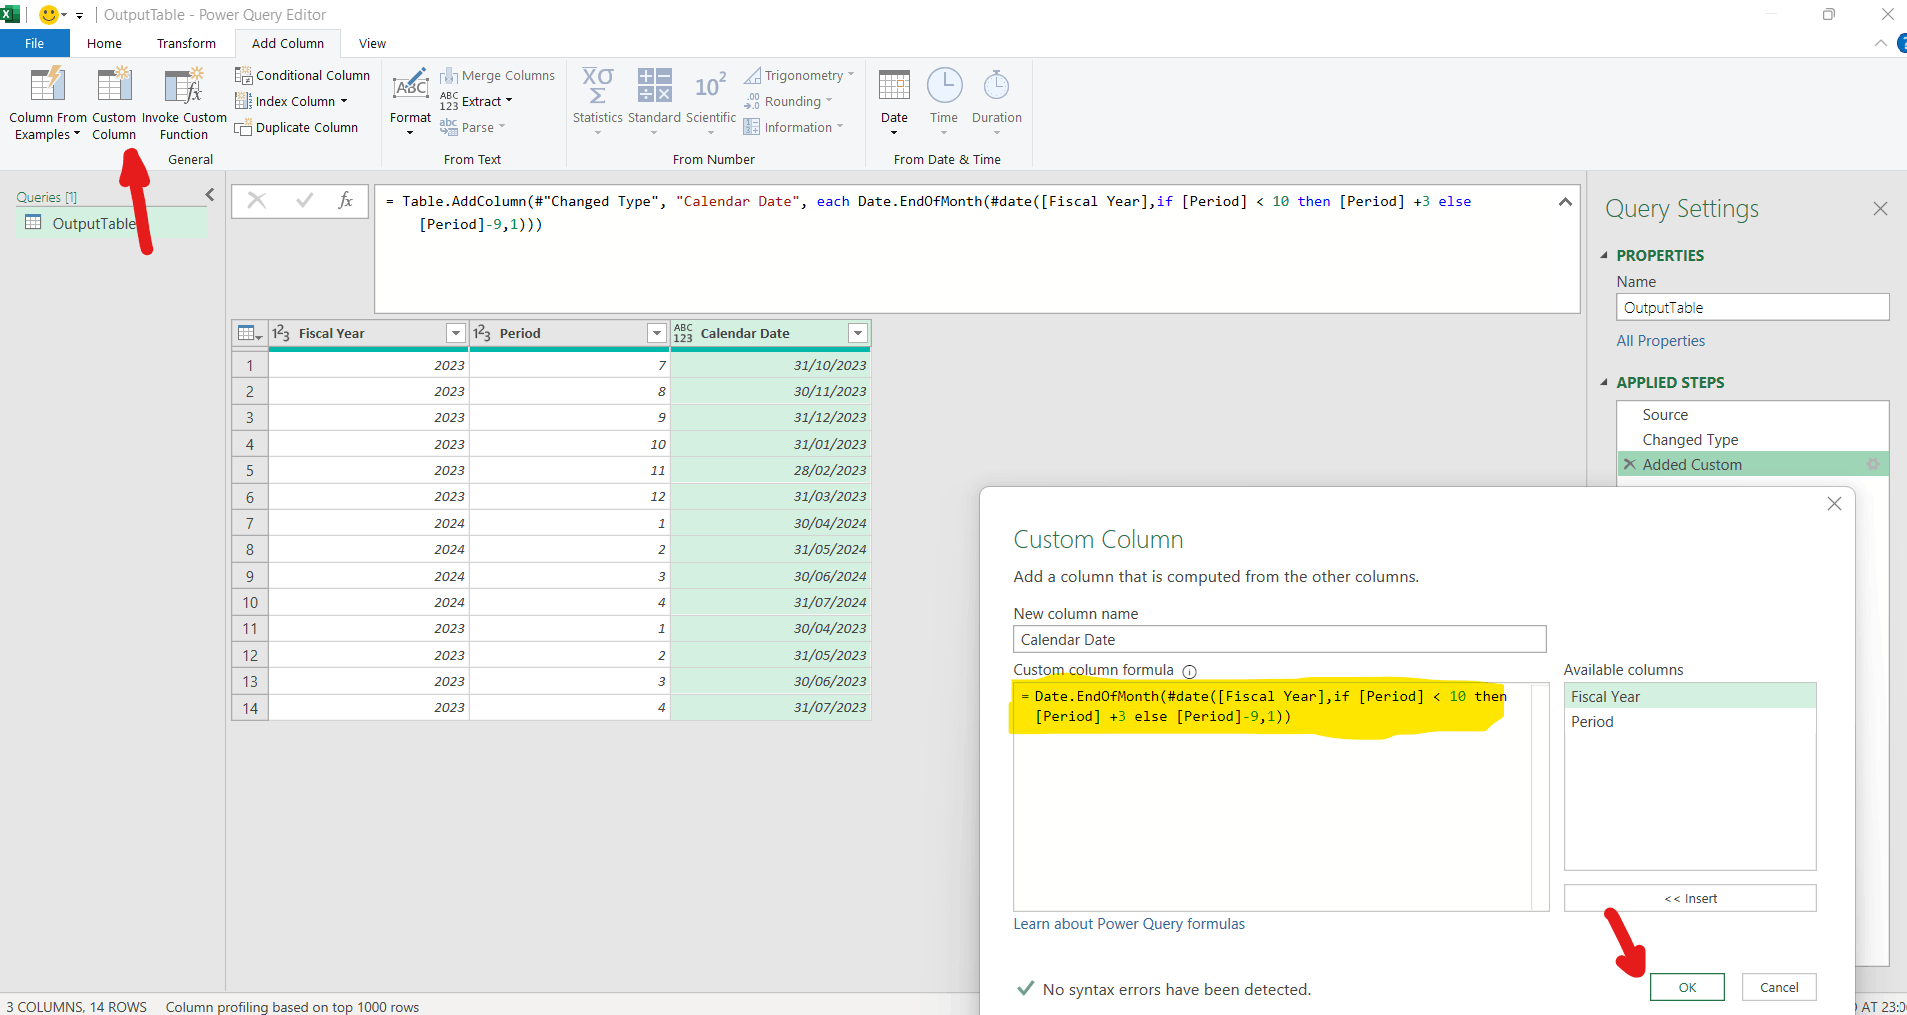Open the Period column filter
1907x1015 pixels.
click(x=657, y=332)
